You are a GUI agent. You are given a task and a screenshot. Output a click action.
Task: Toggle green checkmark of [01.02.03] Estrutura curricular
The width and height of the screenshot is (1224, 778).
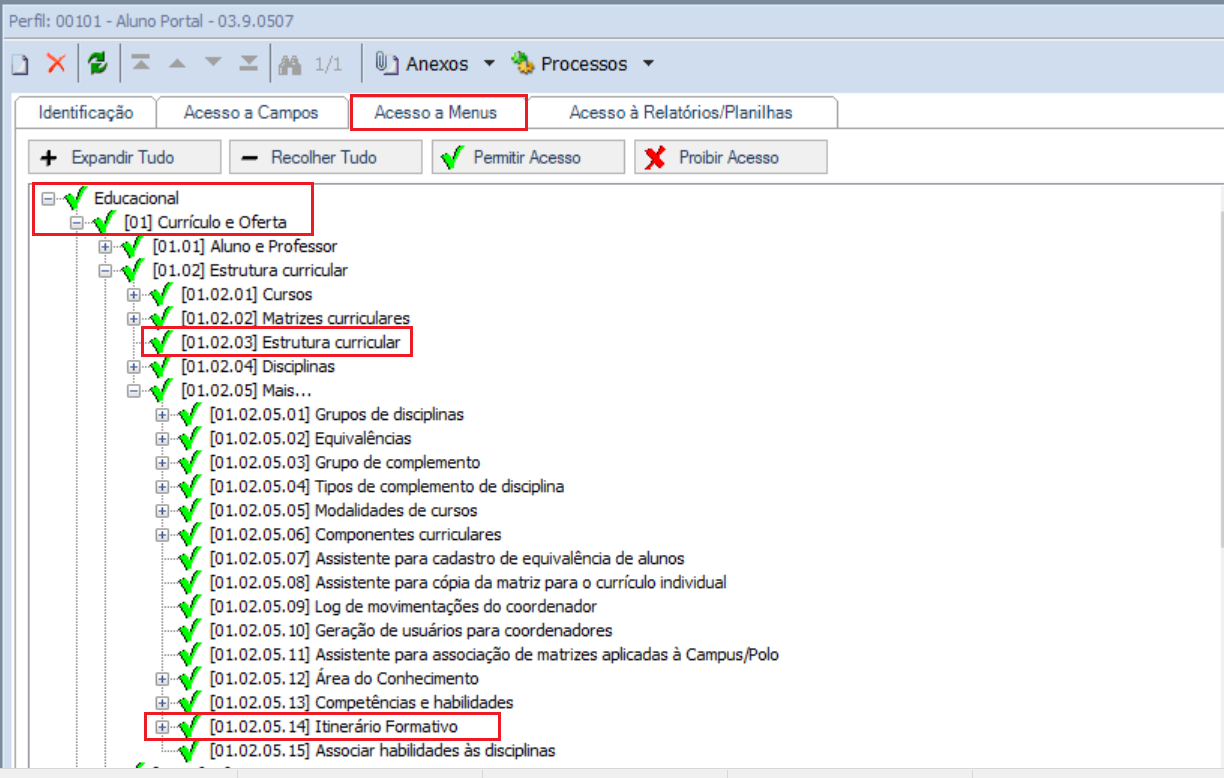tap(161, 342)
